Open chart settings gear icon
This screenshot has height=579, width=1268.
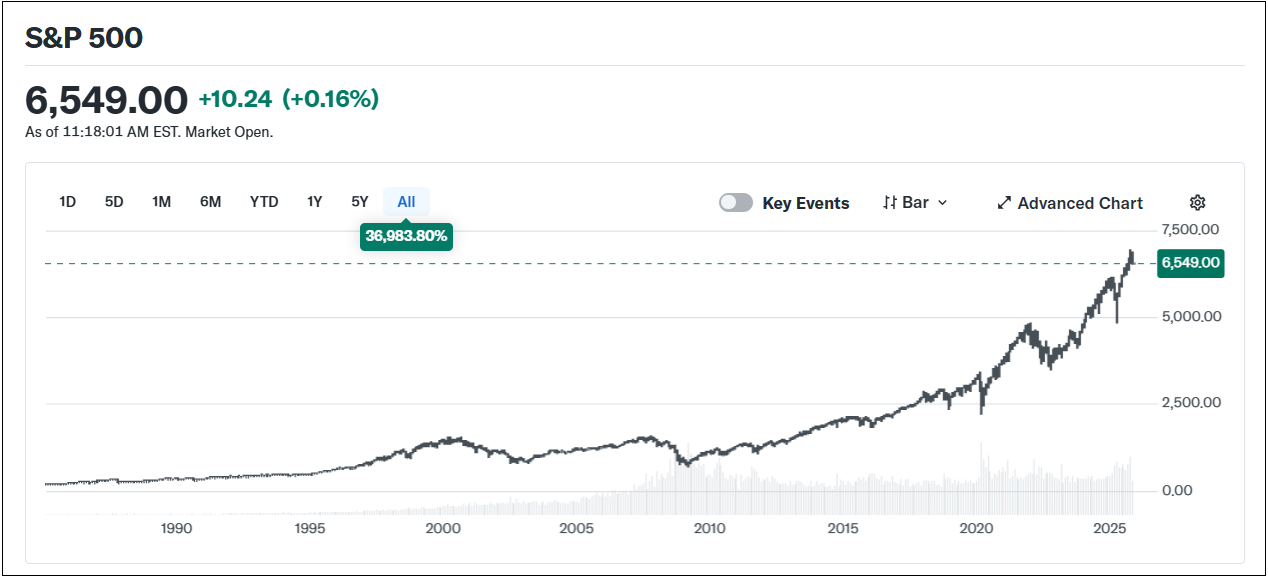1197,203
